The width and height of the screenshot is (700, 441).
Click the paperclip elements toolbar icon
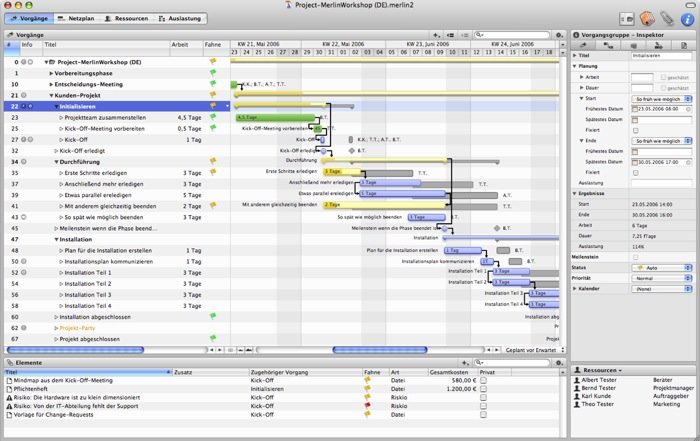[x=667, y=19]
